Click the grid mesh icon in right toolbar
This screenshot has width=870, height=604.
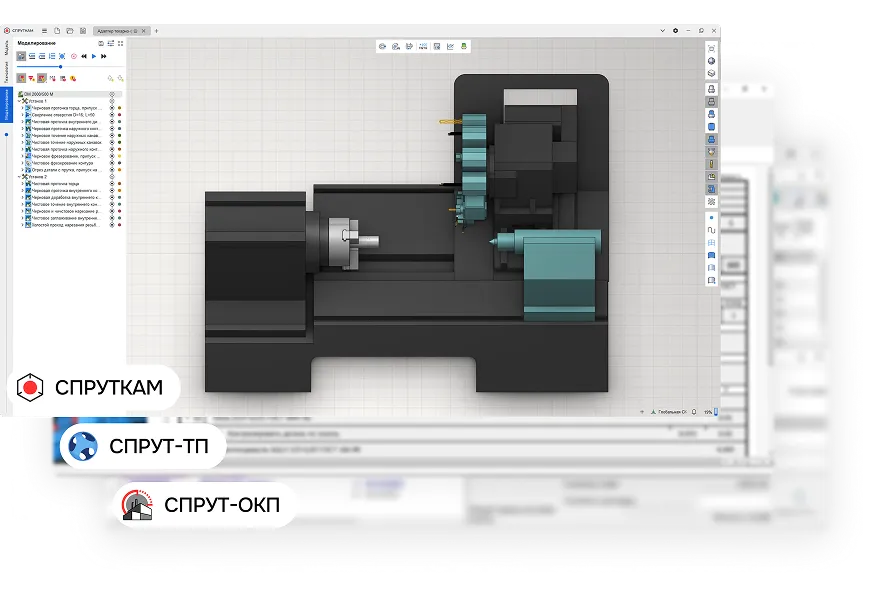(x=711, y=243)
